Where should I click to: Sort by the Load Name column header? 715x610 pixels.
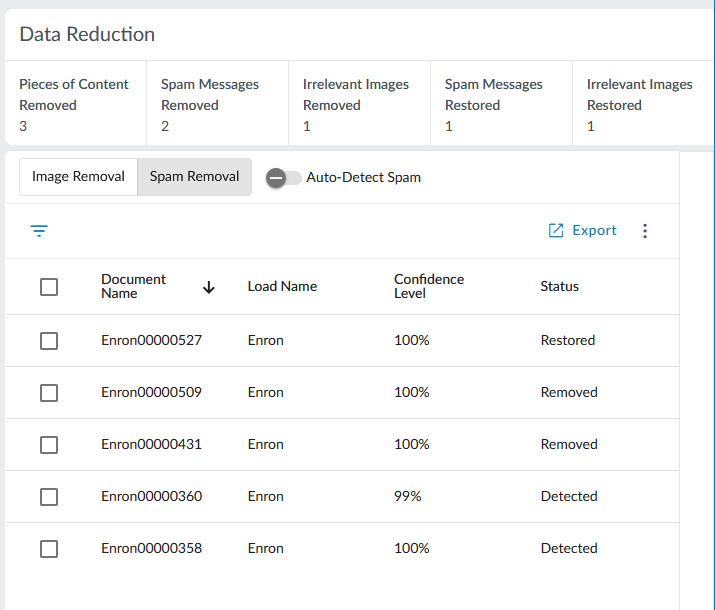coord(282,287)
